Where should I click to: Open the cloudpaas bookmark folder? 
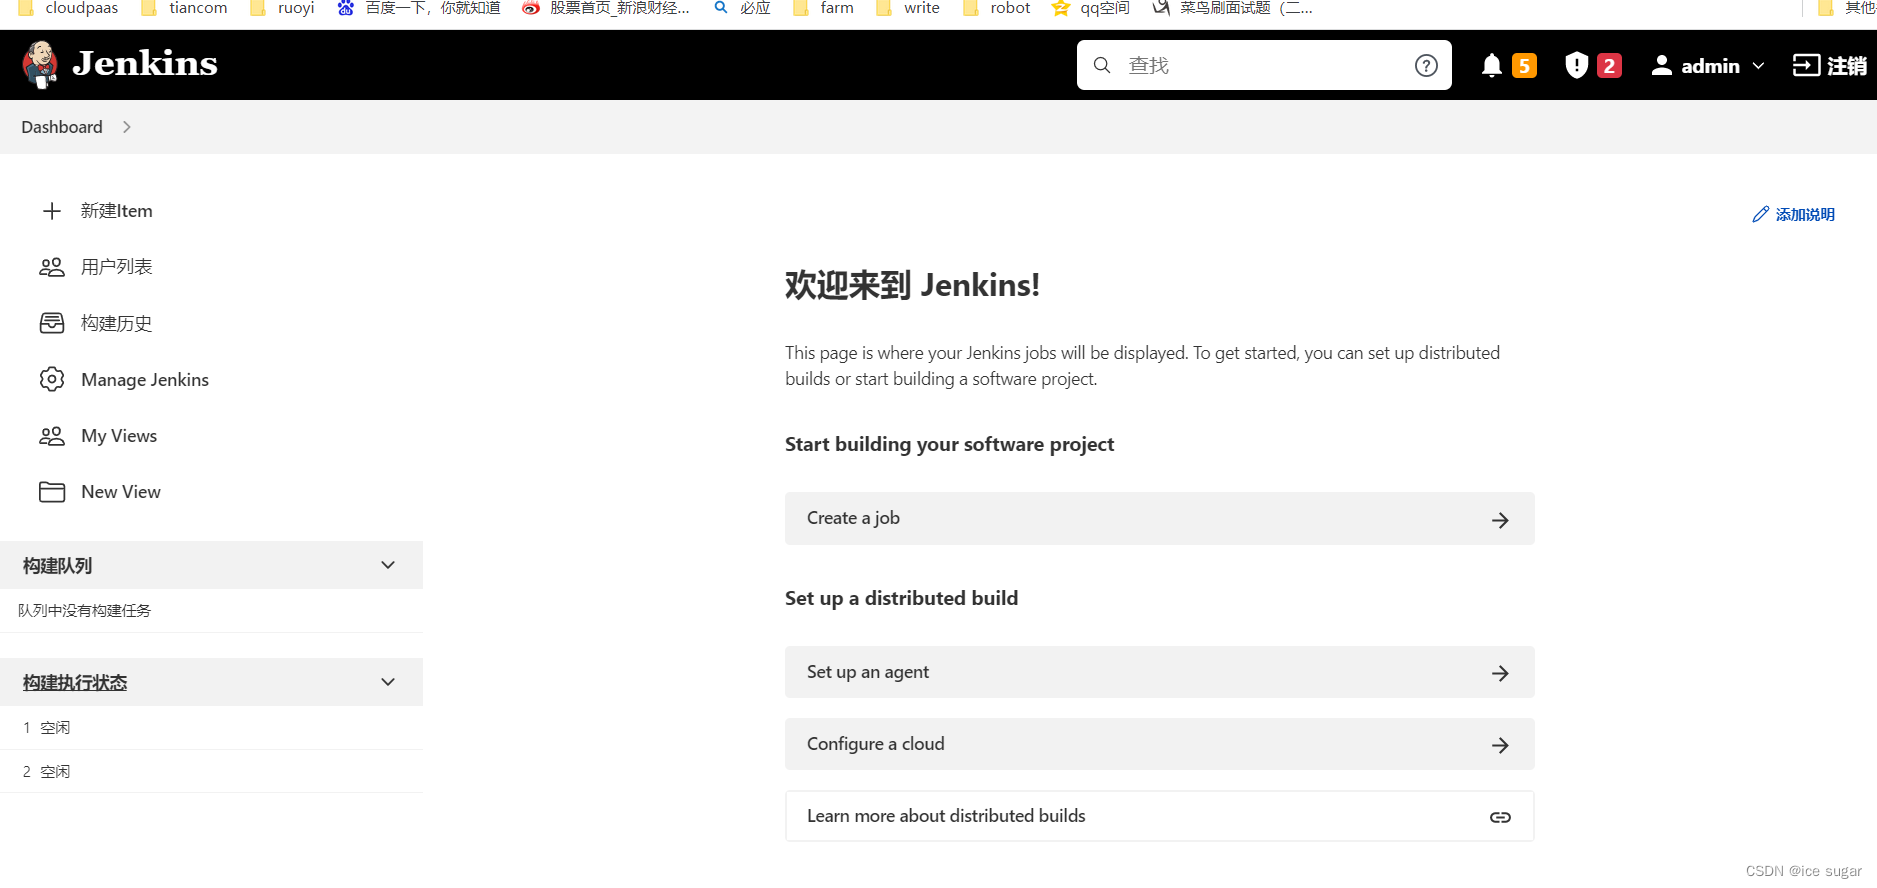click(x=68, y=8)
